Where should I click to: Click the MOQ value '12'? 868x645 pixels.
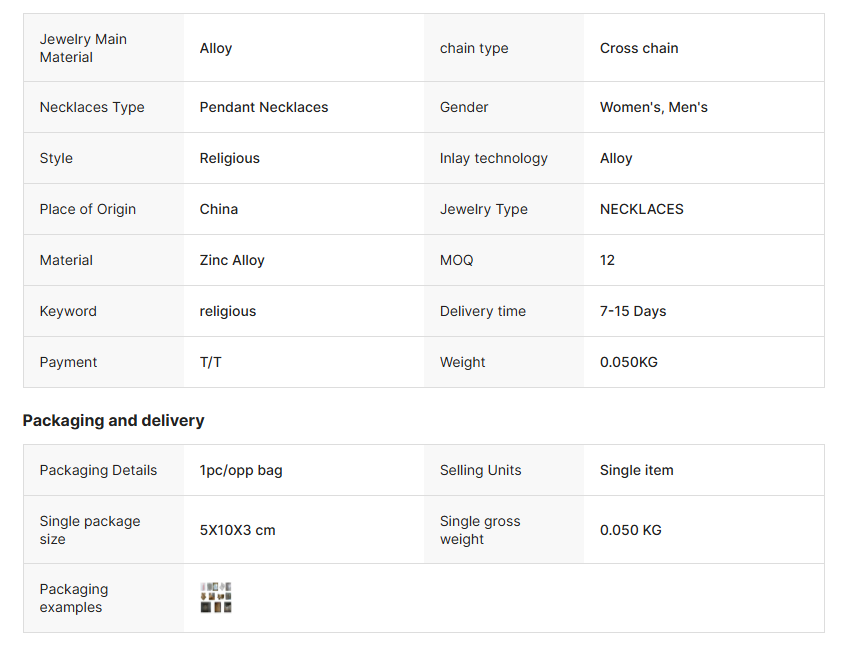[608, 260]
